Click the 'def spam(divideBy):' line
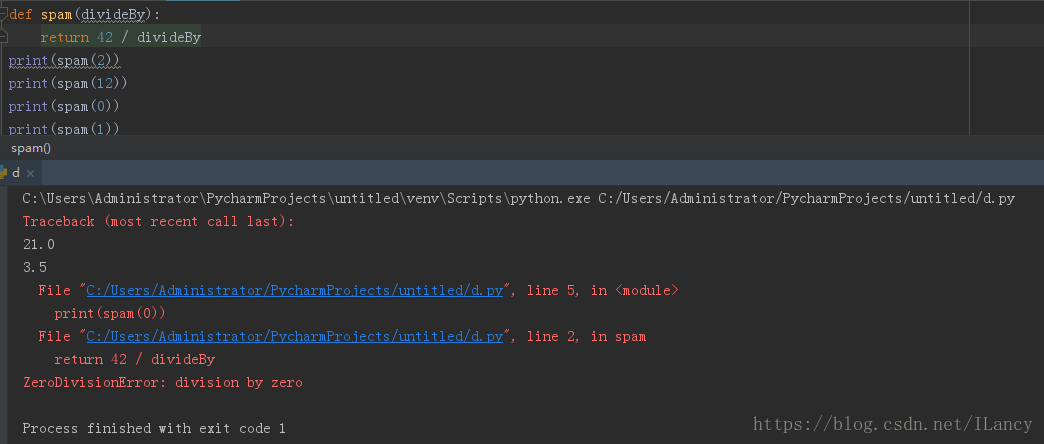Screen dimensions: 1044x444 [85, 15]
